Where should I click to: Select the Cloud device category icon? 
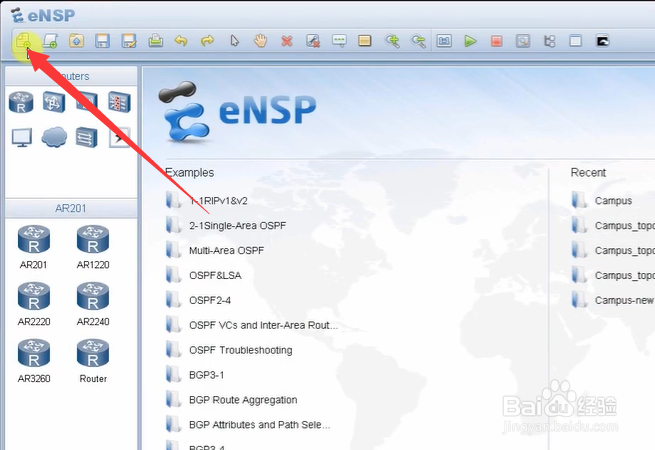(x=54, y=137)
